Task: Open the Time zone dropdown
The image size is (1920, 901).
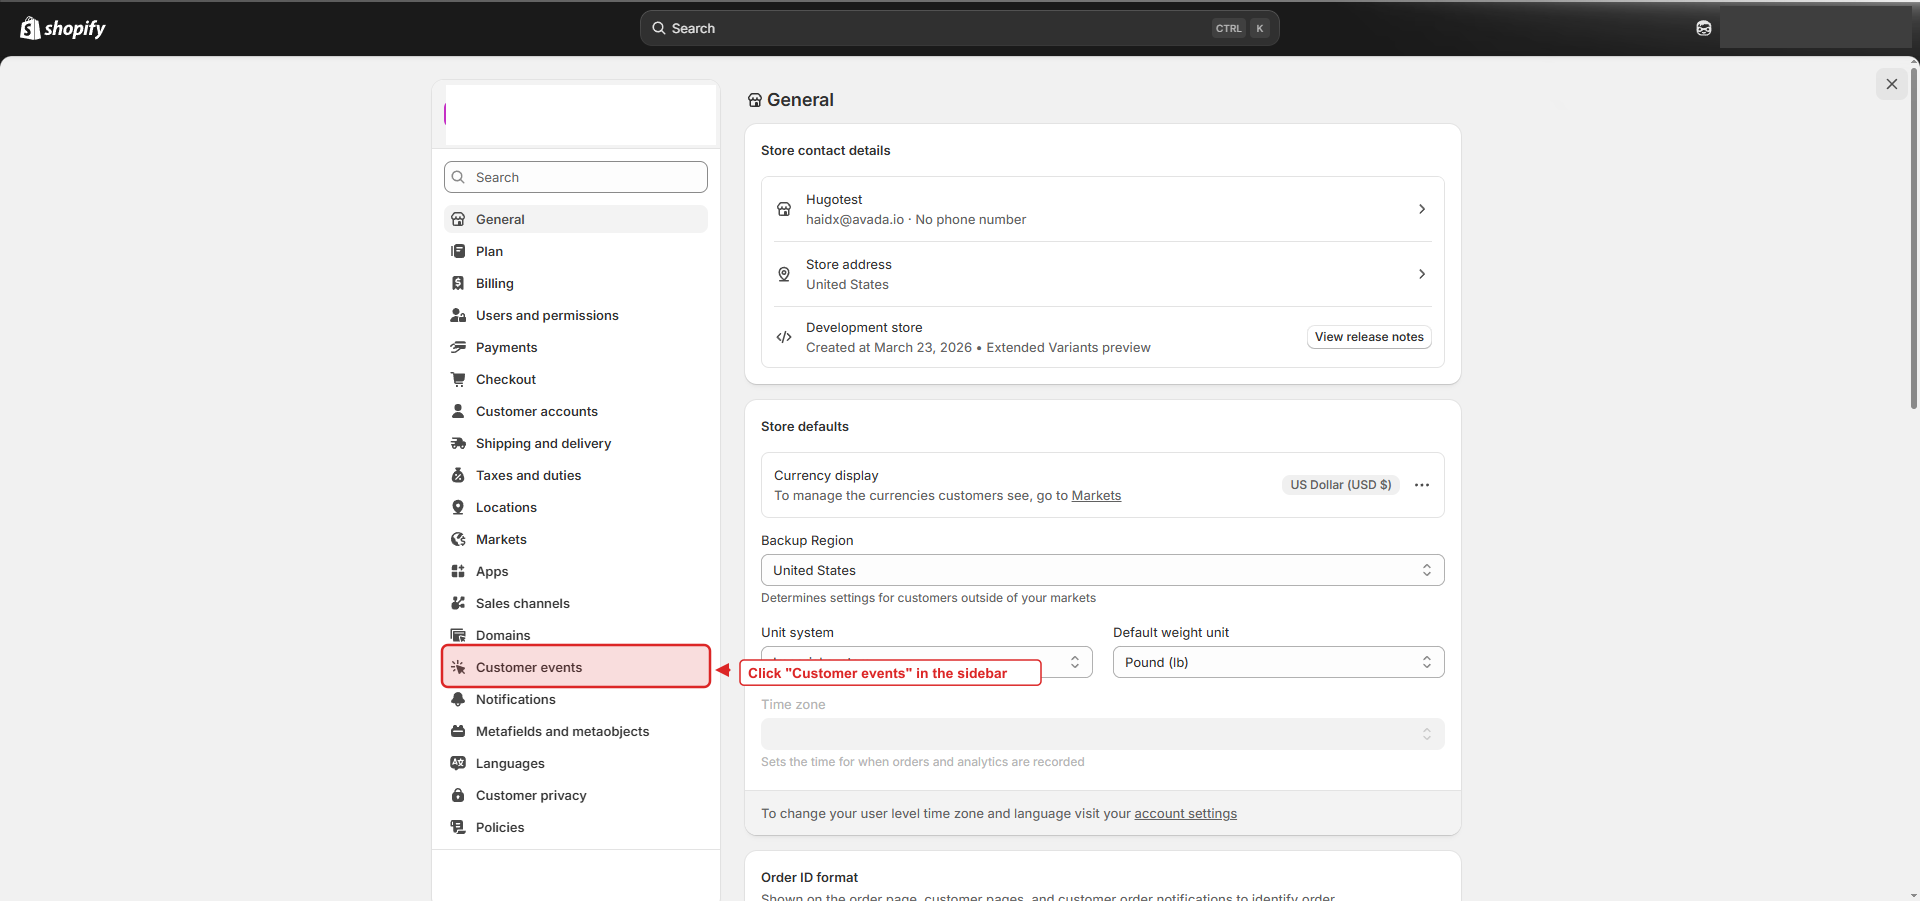Action: pos(1102,734)
